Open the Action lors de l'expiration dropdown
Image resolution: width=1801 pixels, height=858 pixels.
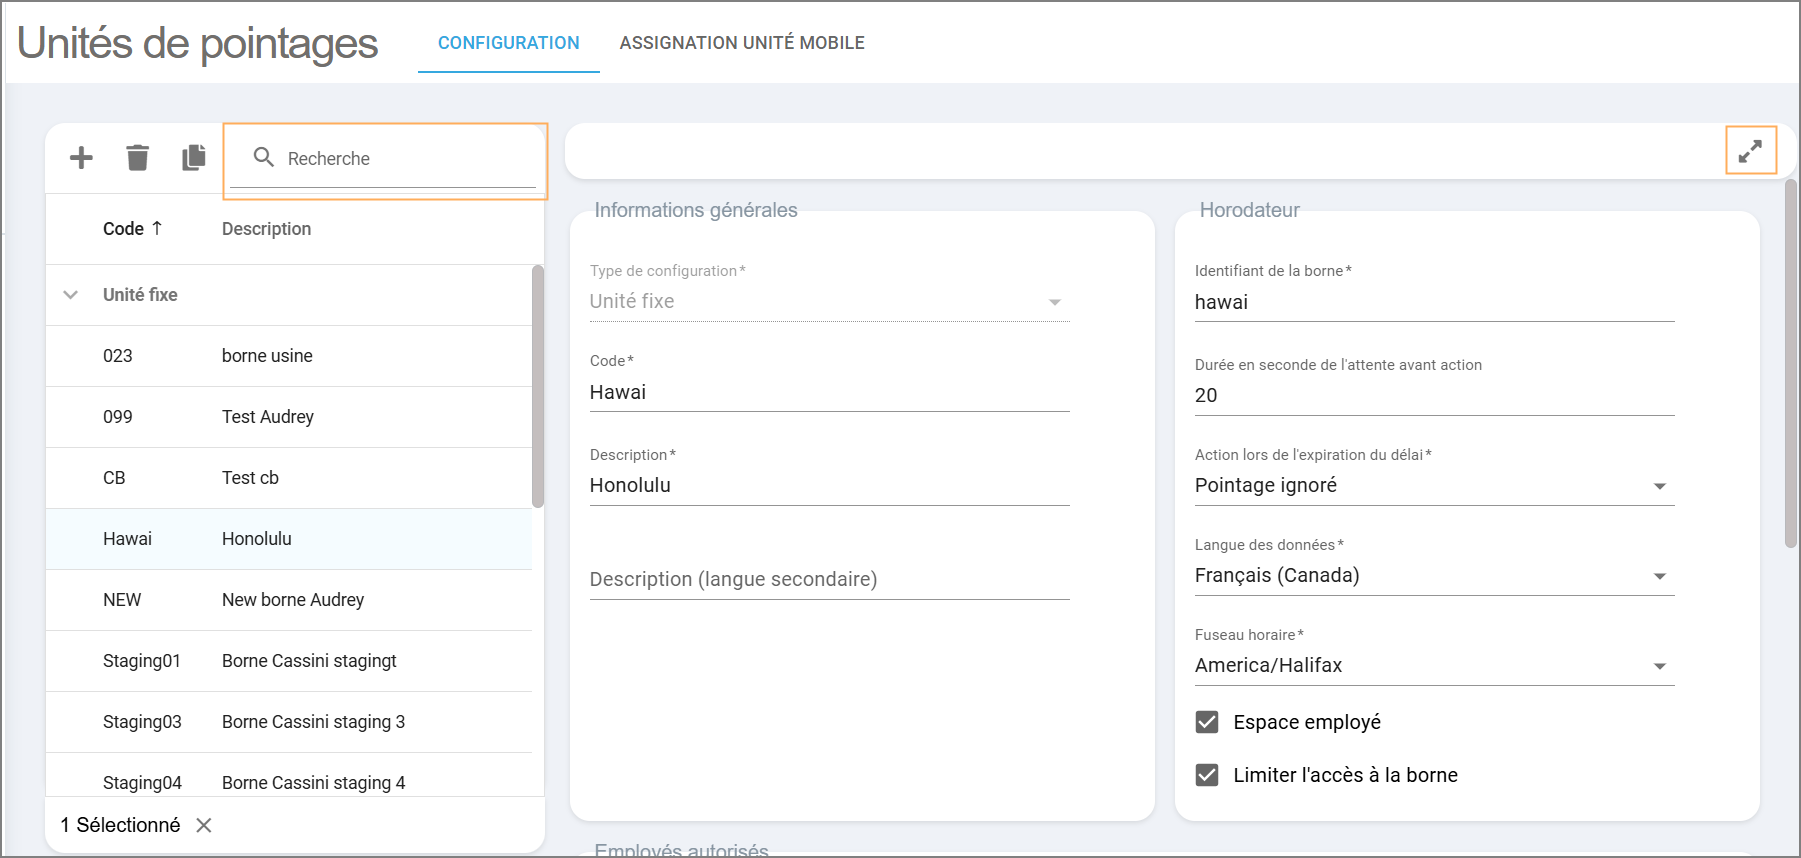pyautogui.click(x=1659, y=486)
